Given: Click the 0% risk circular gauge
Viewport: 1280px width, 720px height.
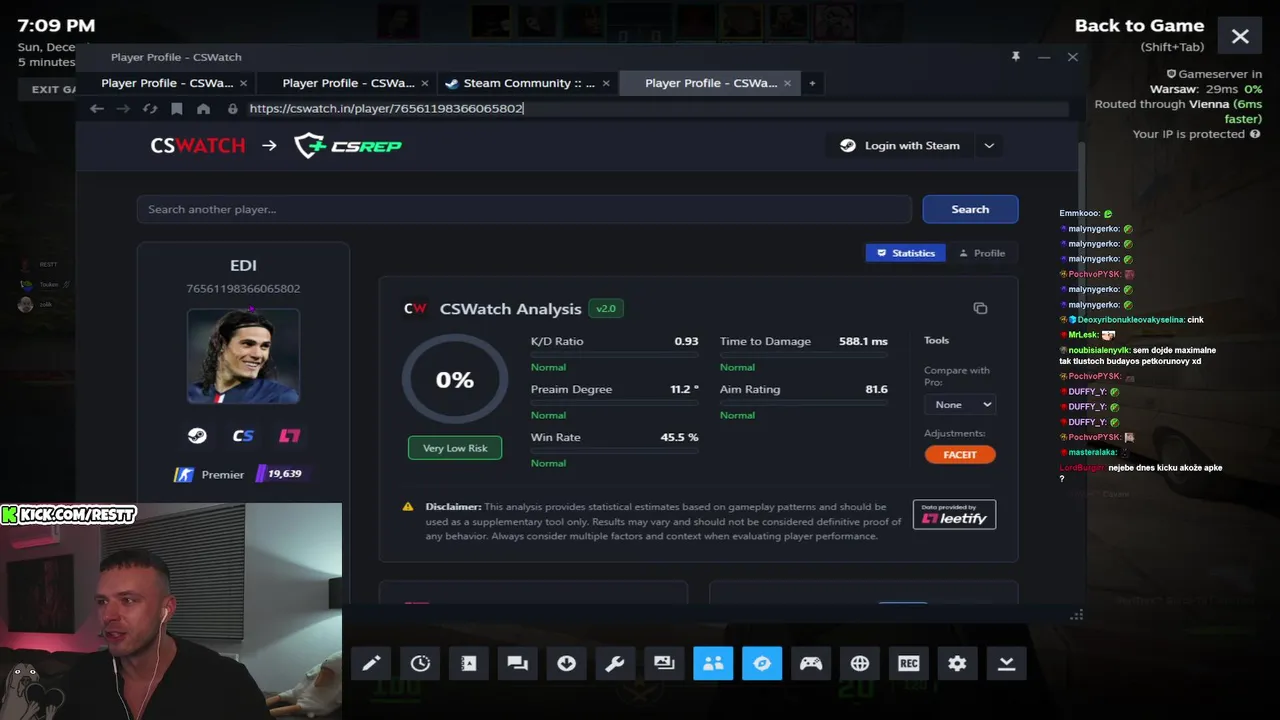Looking at the screenshot, I should click(x=455, y=380).
